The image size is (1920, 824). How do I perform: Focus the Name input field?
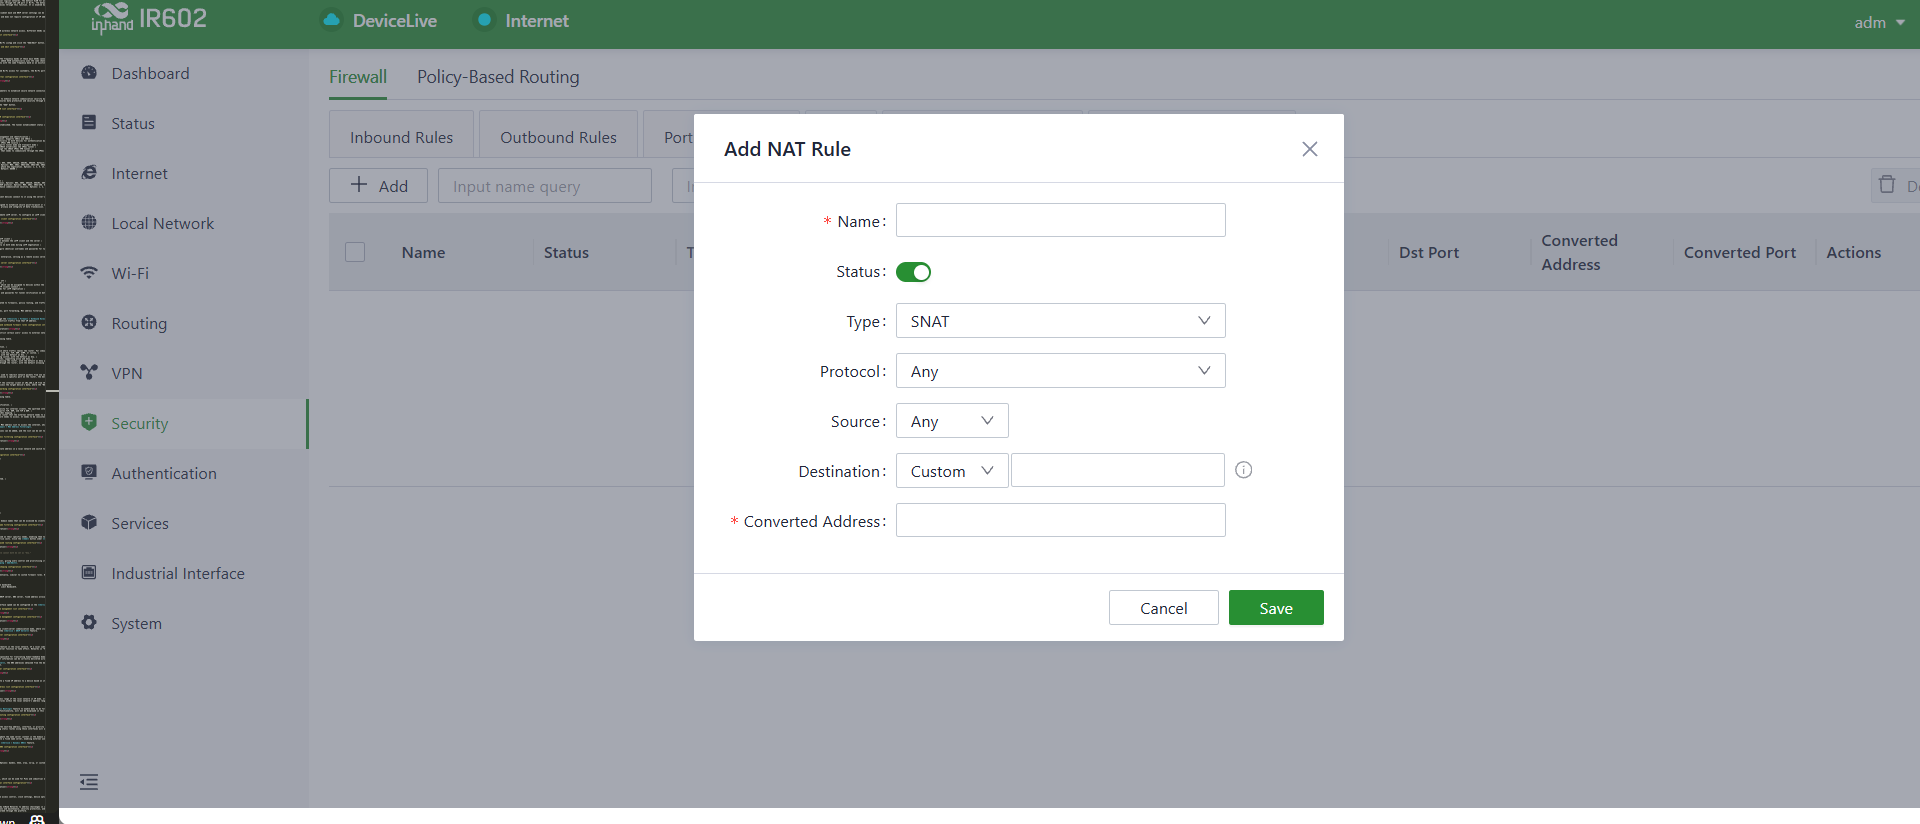click(1061, 220)
